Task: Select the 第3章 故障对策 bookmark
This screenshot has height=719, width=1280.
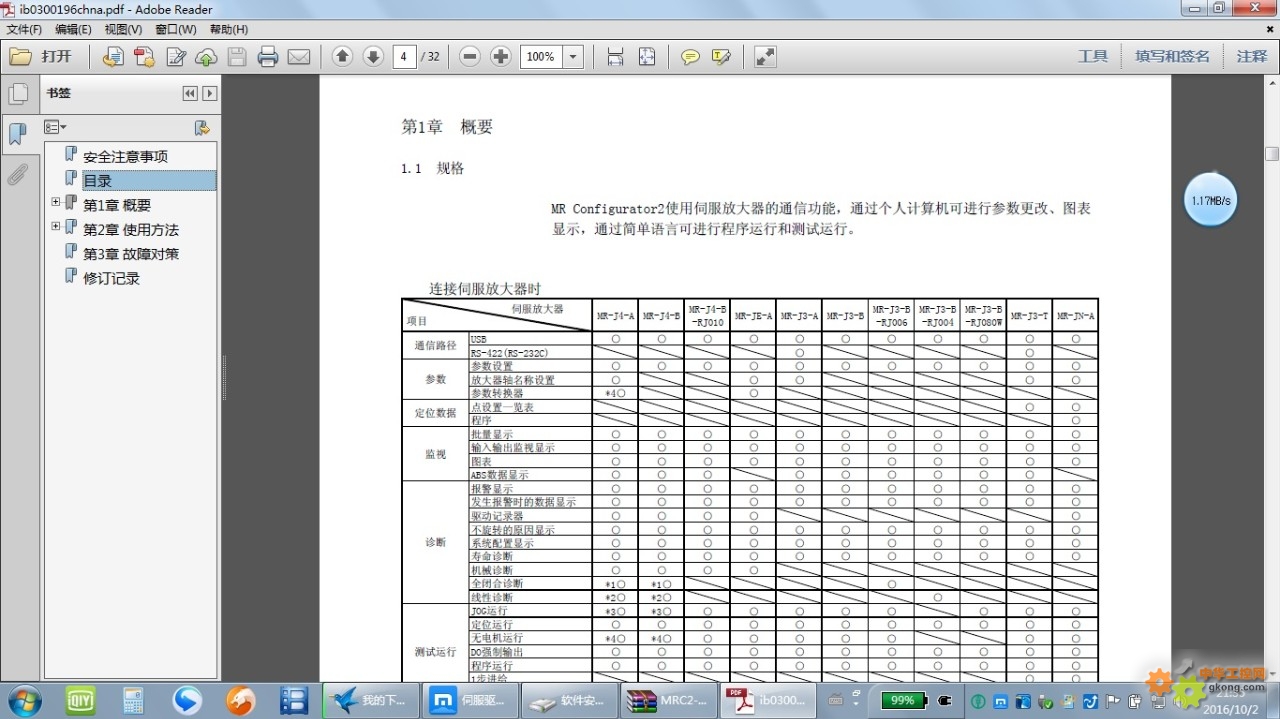Action: click(131, 254)
